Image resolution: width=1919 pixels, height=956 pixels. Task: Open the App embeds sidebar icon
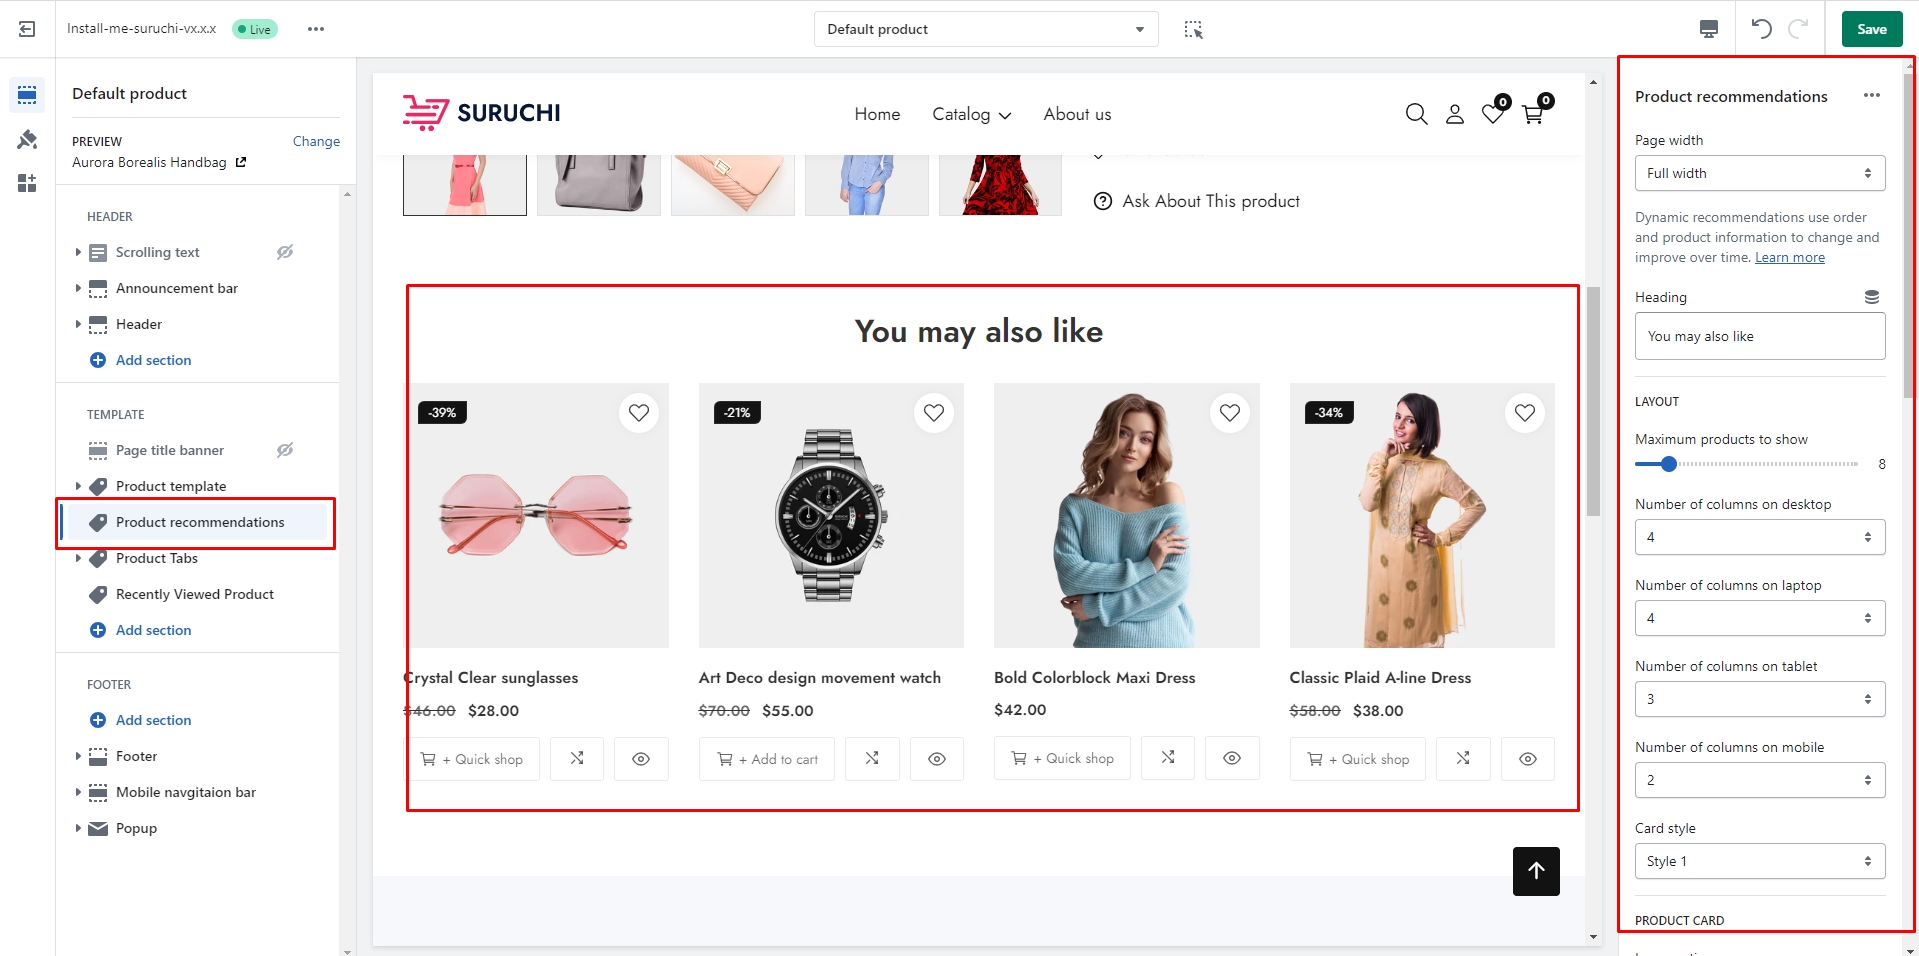pyautogui.click(x=27, y=183)
